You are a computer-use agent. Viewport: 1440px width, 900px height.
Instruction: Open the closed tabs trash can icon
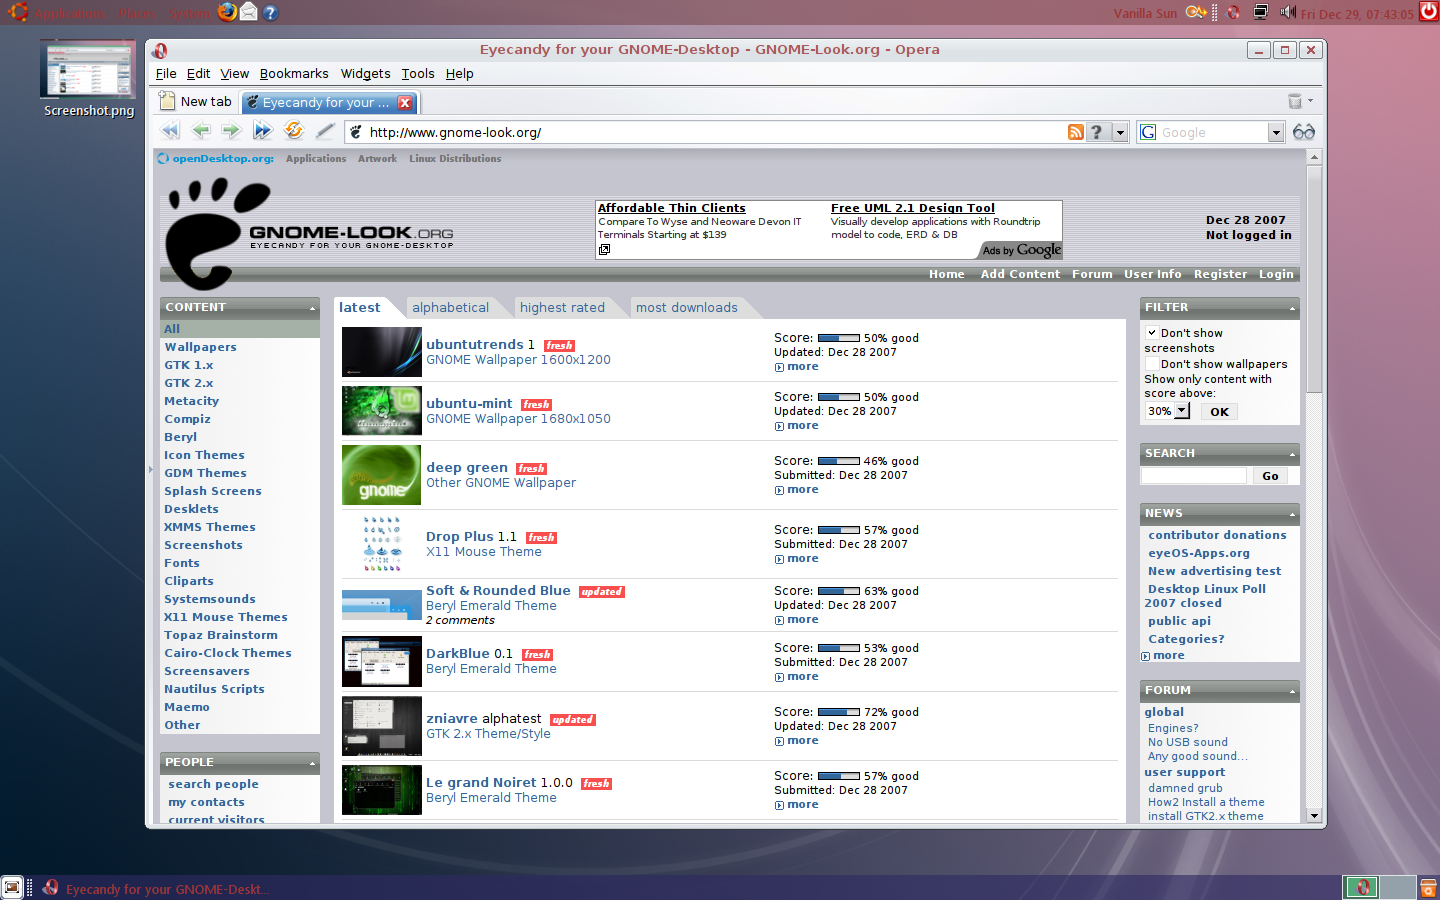pyautogui.click(x=1295, y=101)
